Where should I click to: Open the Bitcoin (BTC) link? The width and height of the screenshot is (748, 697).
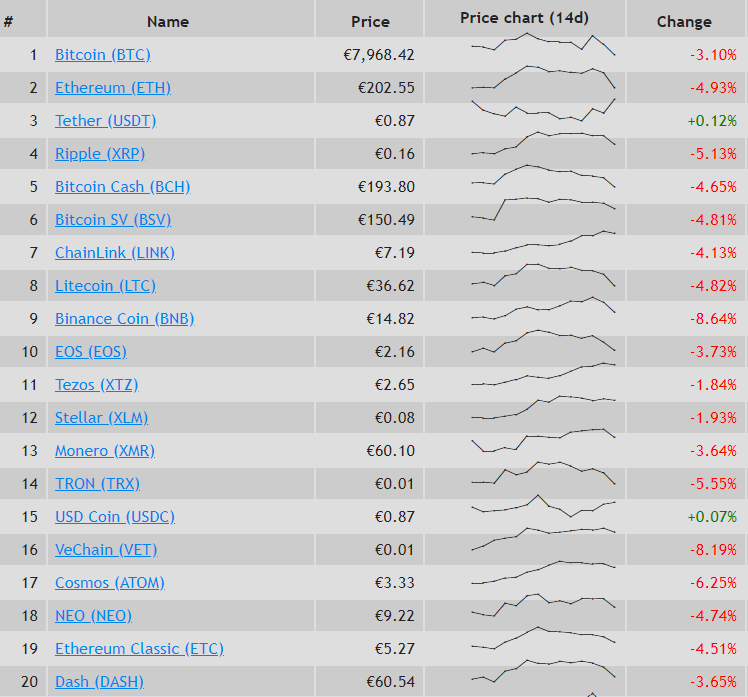pos(103,55)
